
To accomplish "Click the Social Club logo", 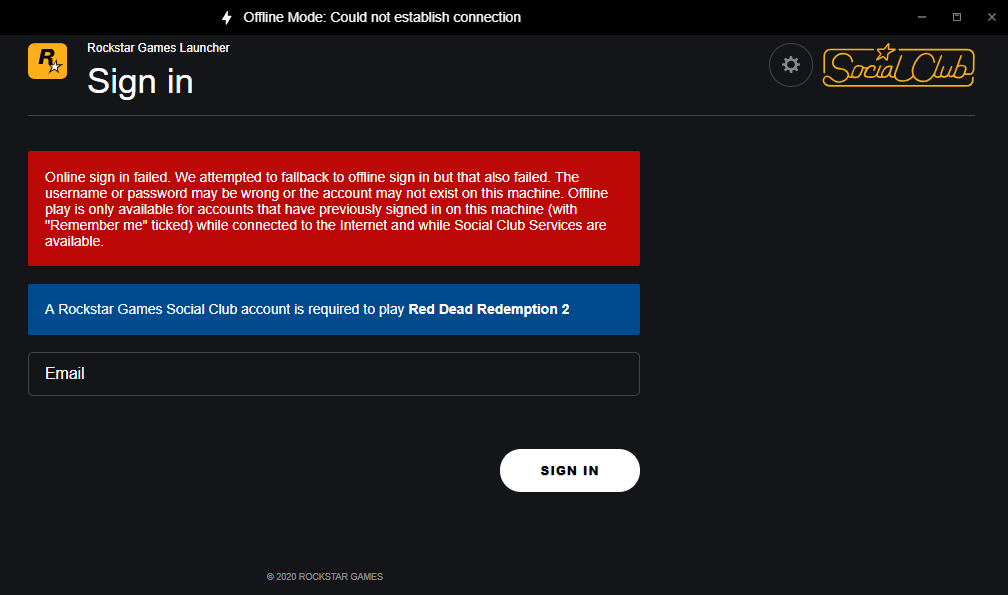I will (x=898, y=65).
